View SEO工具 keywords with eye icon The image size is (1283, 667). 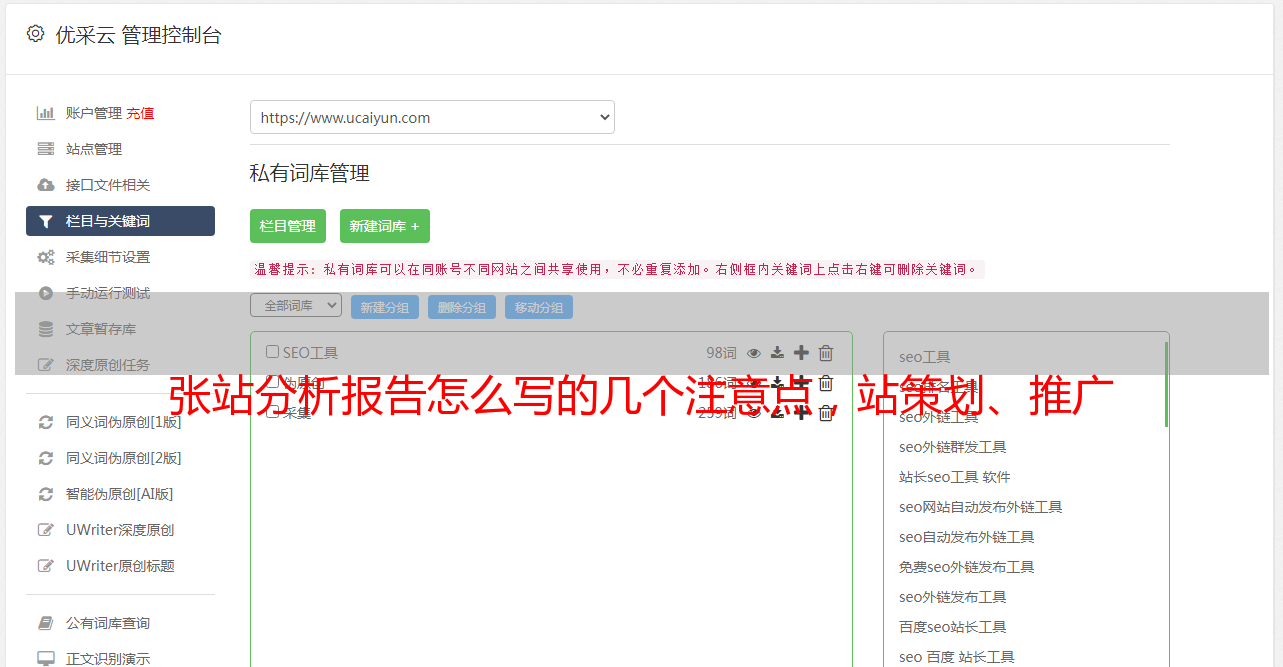coord(754,353)
